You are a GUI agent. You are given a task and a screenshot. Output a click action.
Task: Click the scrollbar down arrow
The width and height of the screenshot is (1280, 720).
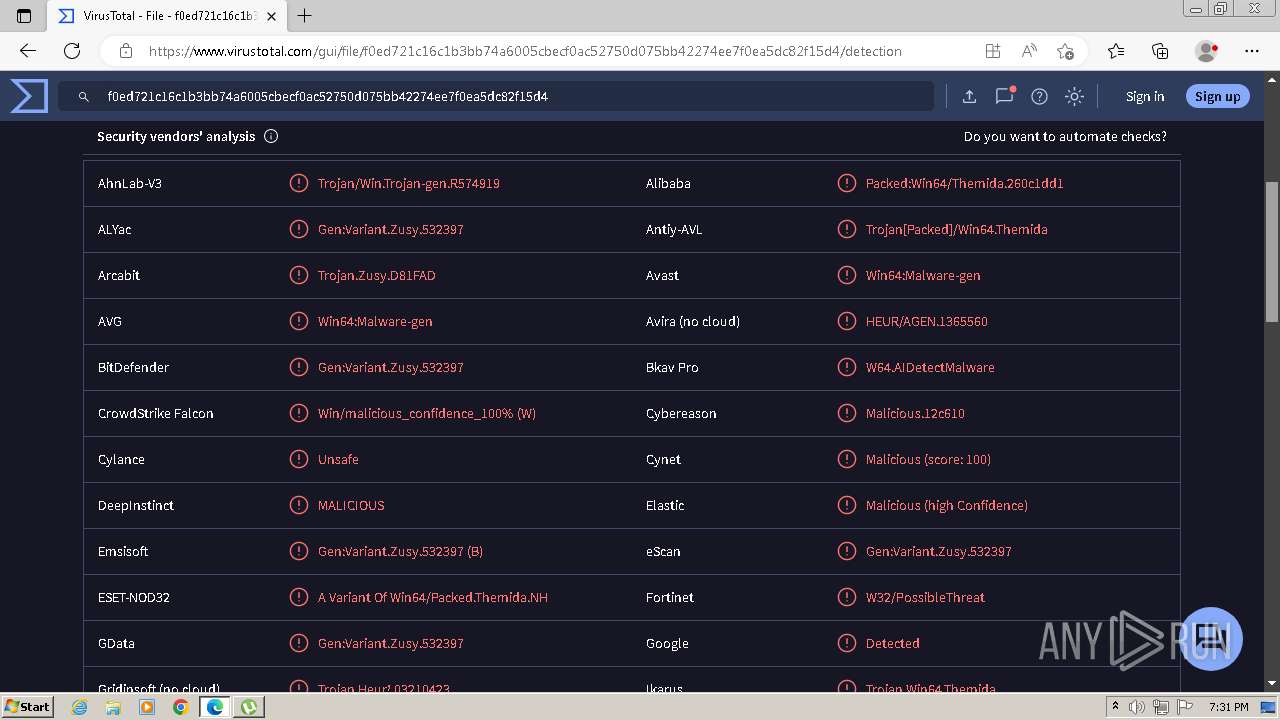pyautogui.click(x=1272, y=683)
